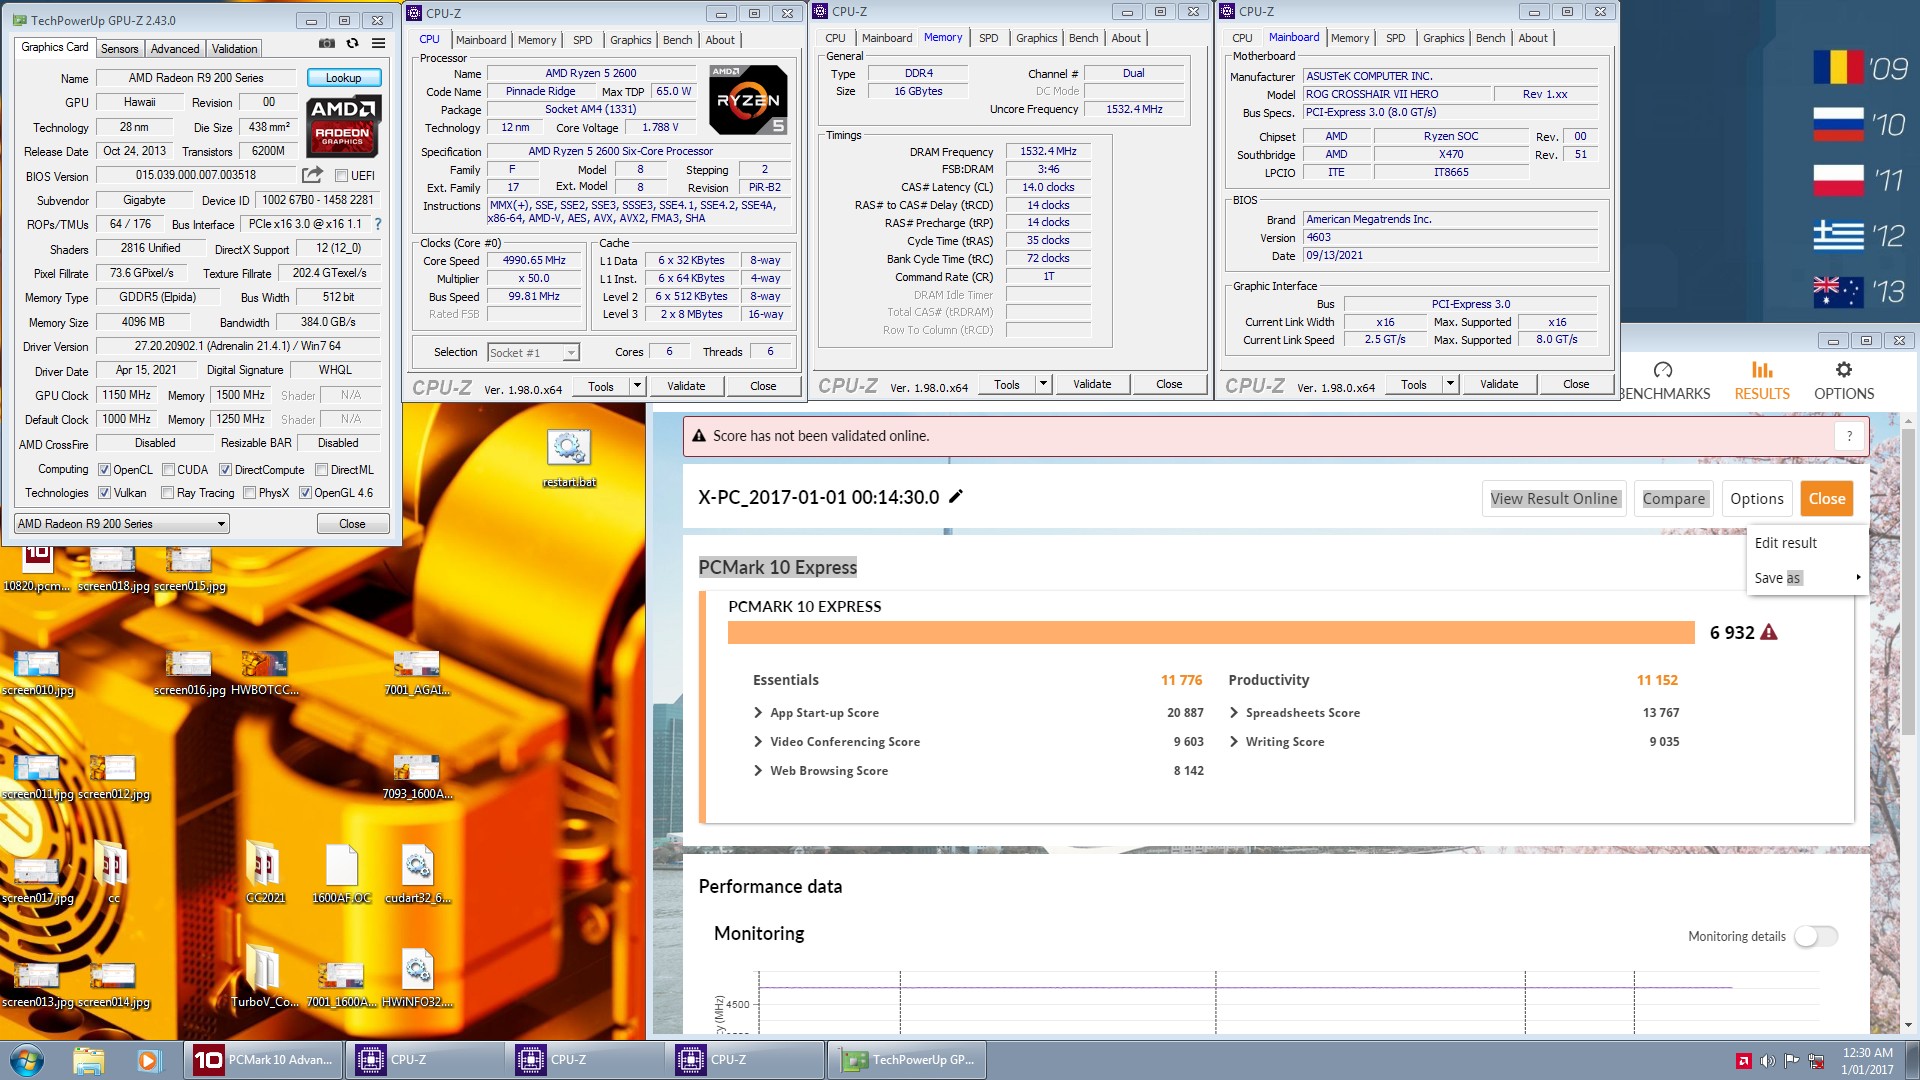Open the PCMark Results chart icon
This screenshot has width=1920, height=1080.
(1762, 370)
